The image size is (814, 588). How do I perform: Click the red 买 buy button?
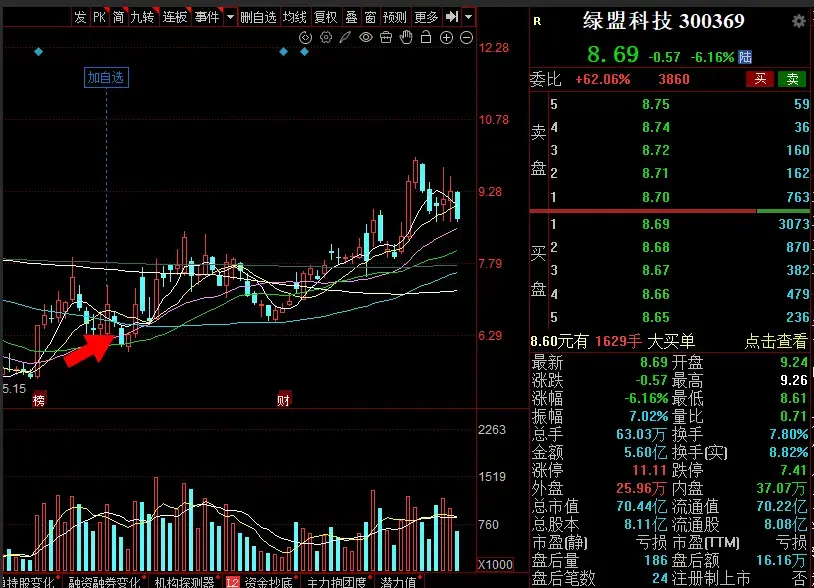coord(760,79)
